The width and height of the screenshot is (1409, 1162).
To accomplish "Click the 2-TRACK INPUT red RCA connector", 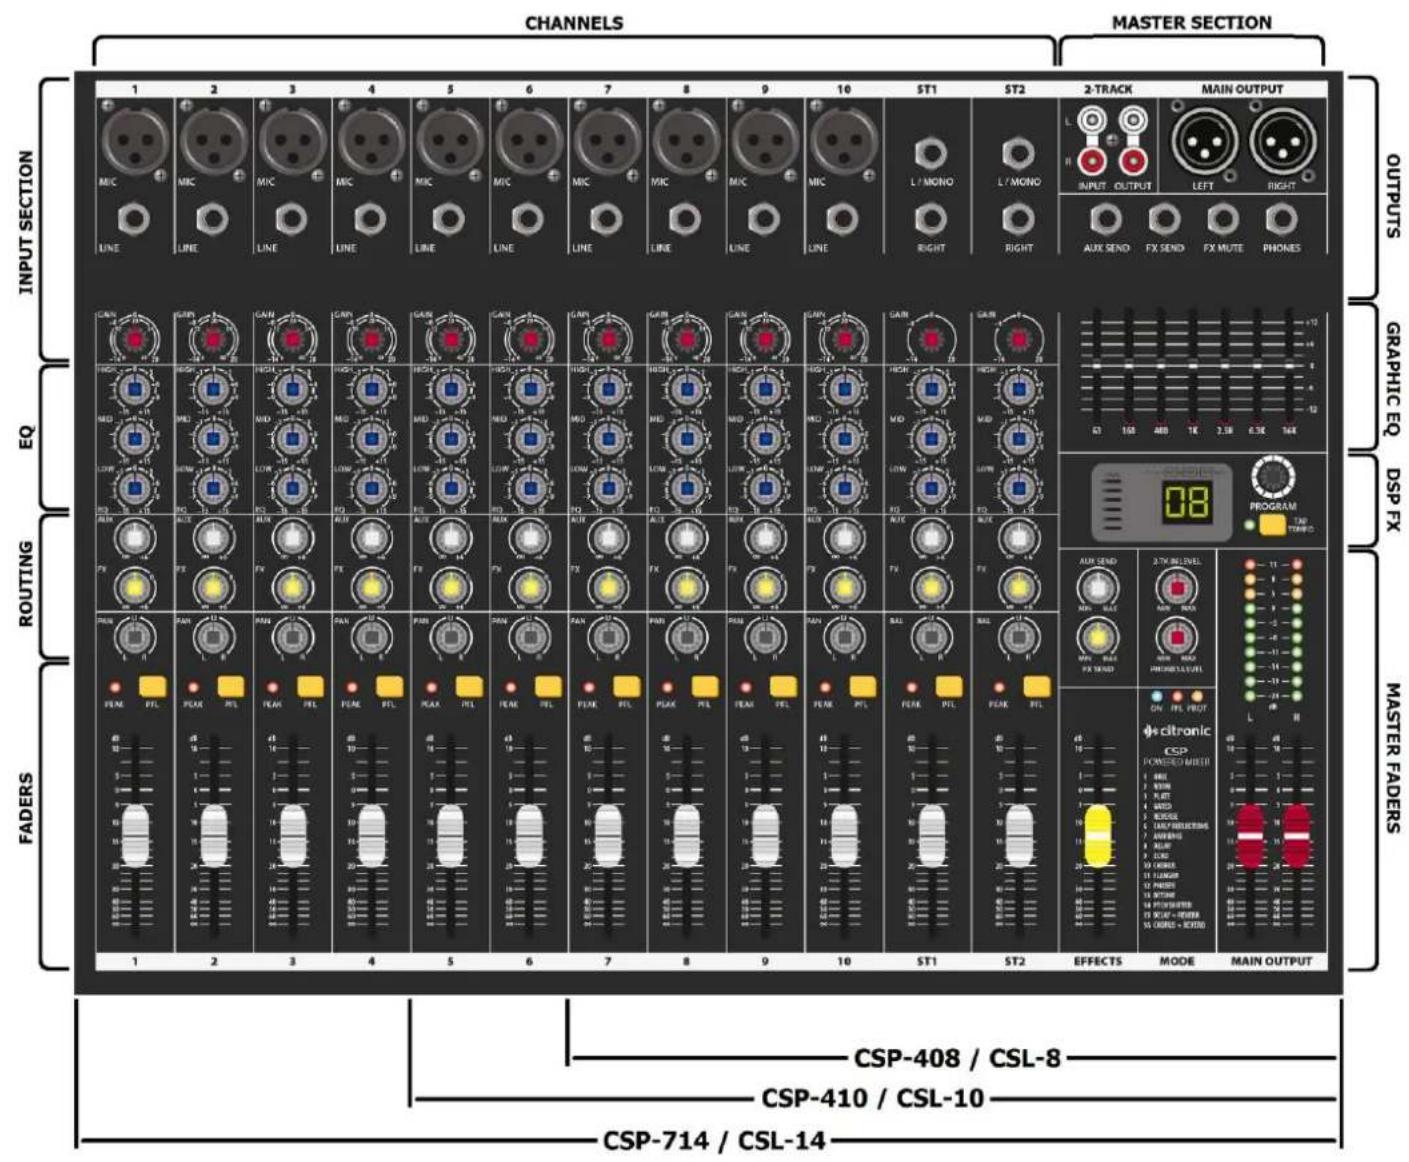I will pyautogui.click(x=1092, y=160).
